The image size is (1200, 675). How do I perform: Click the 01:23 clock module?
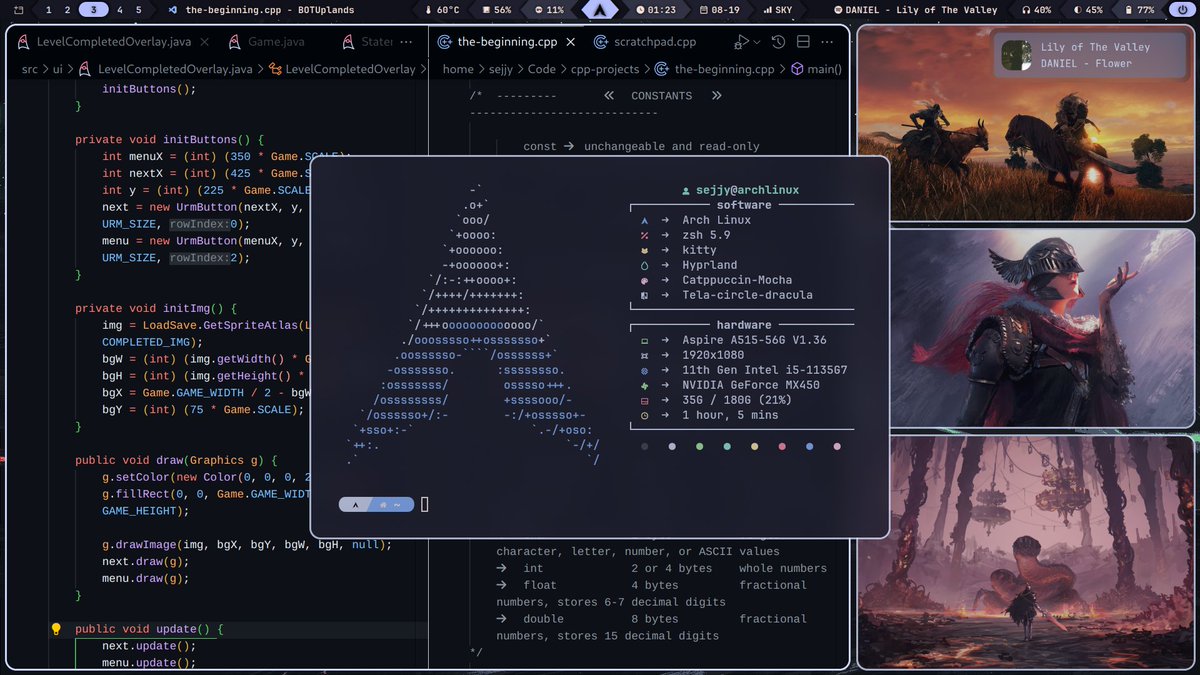pos(654,9)
